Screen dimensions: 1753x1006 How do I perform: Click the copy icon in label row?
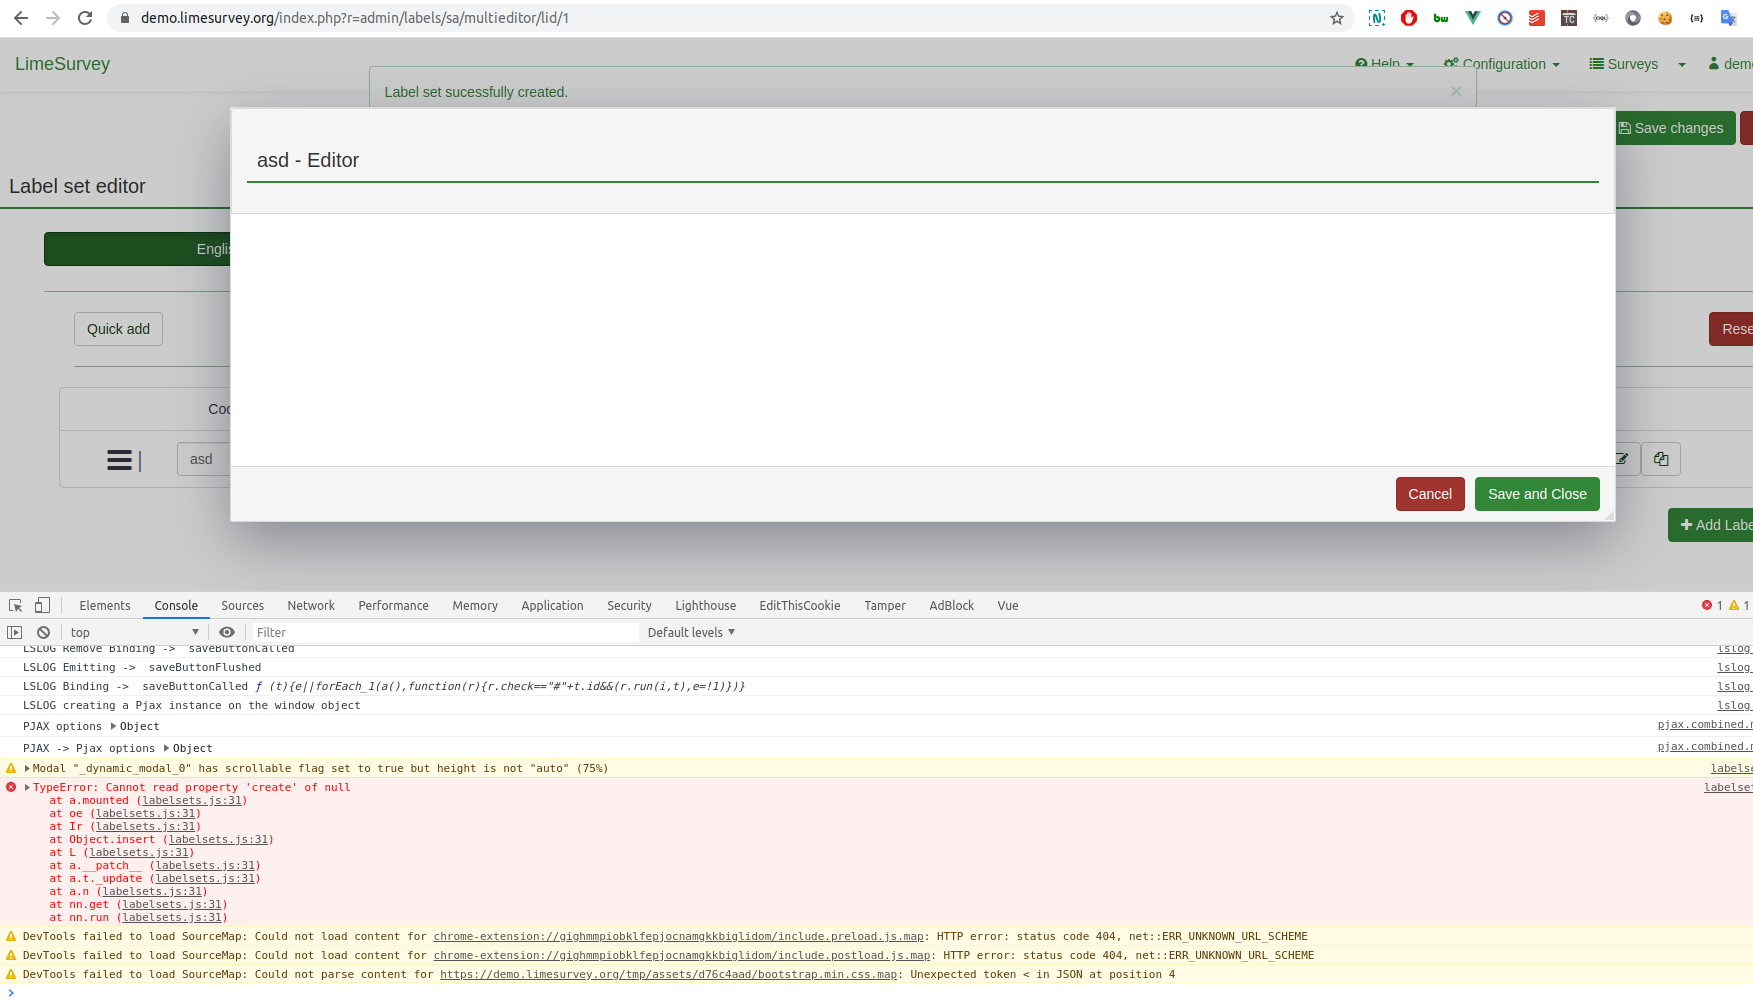click(1661, 459)
